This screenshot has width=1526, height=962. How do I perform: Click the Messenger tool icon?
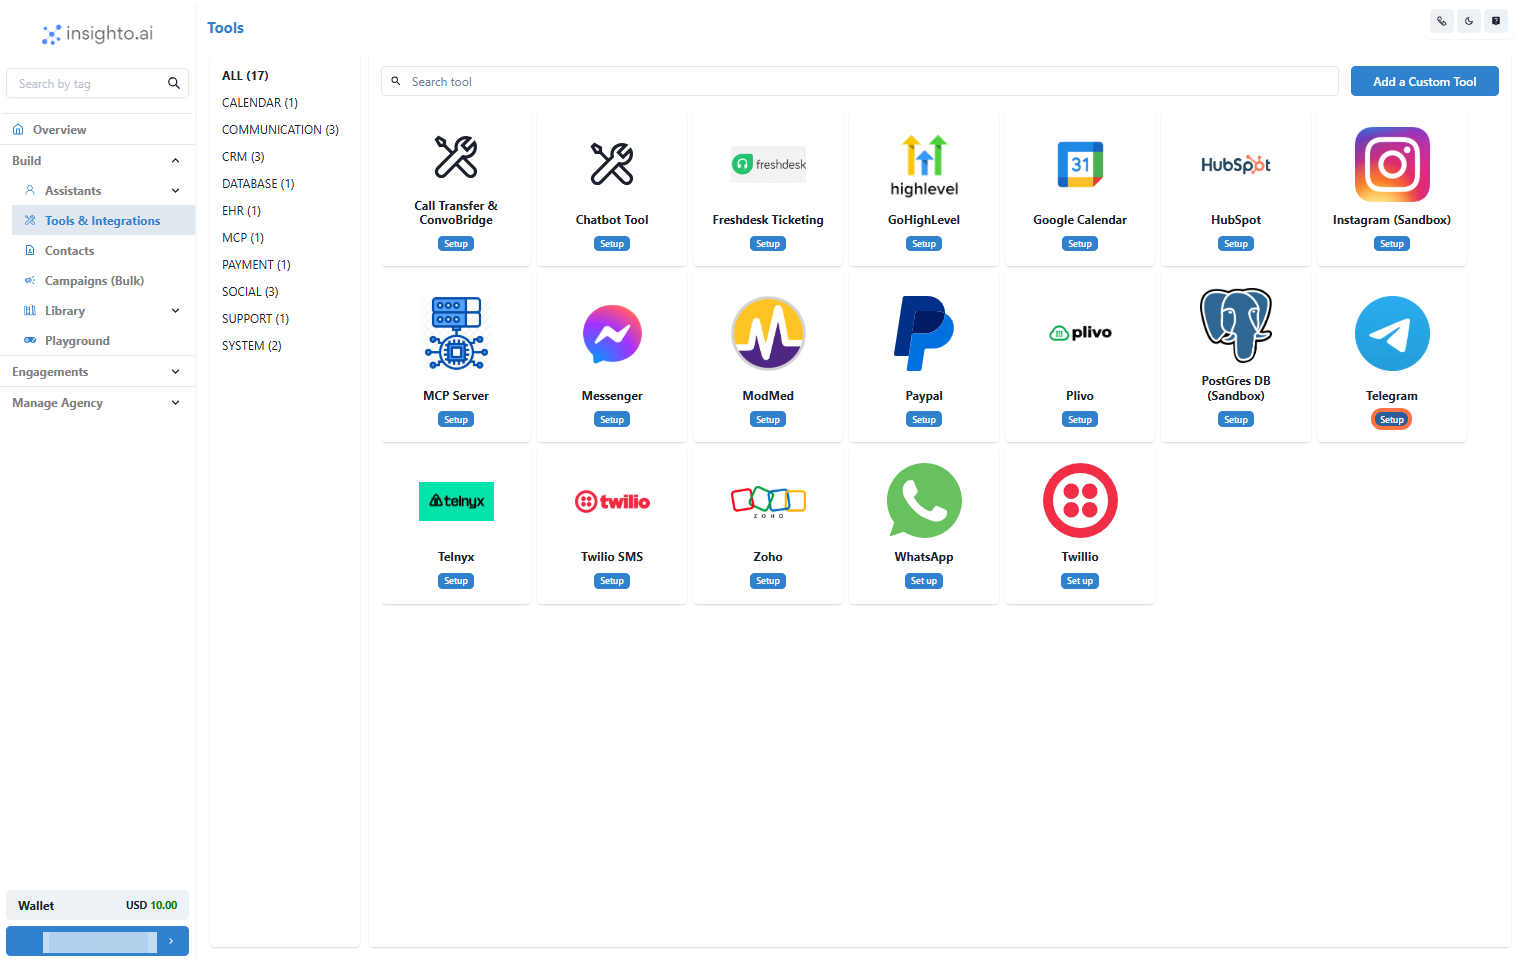point(611,333)
